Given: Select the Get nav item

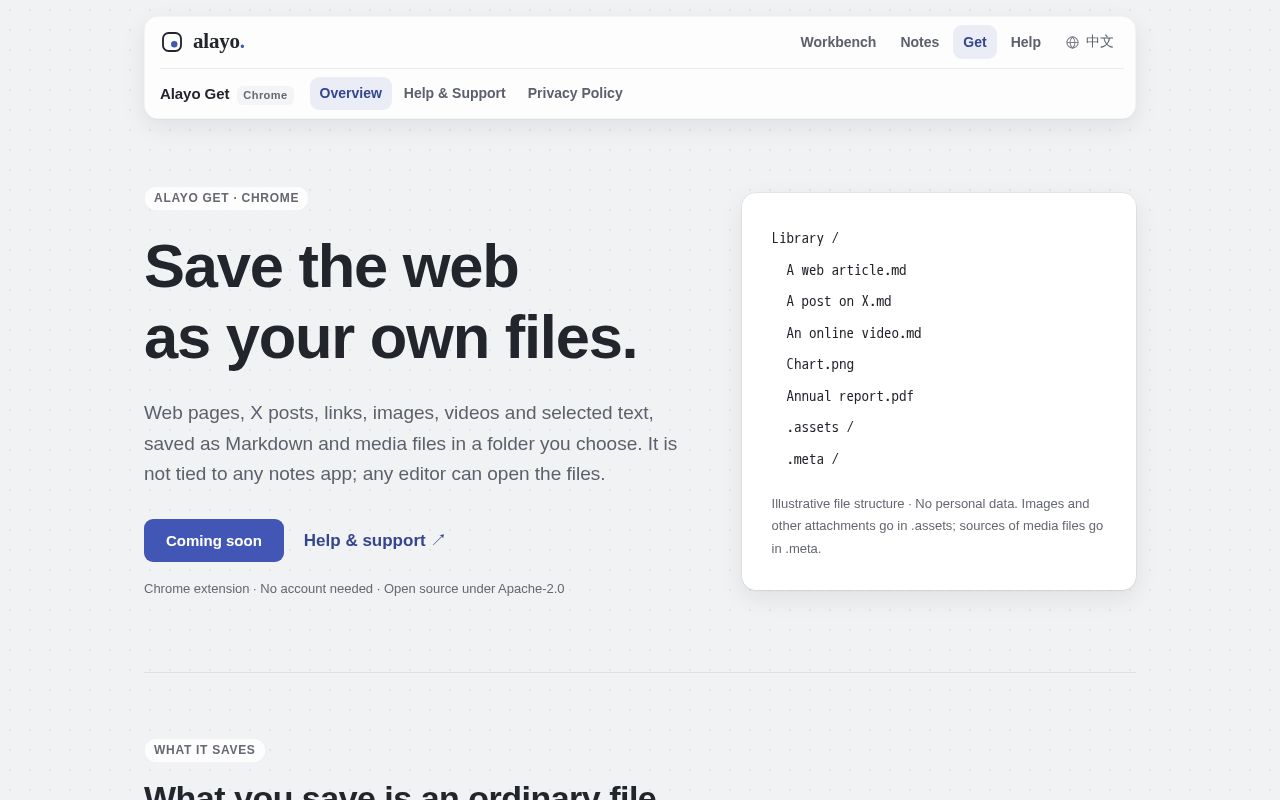Looking at the screenshot, I should click(975, 42).
